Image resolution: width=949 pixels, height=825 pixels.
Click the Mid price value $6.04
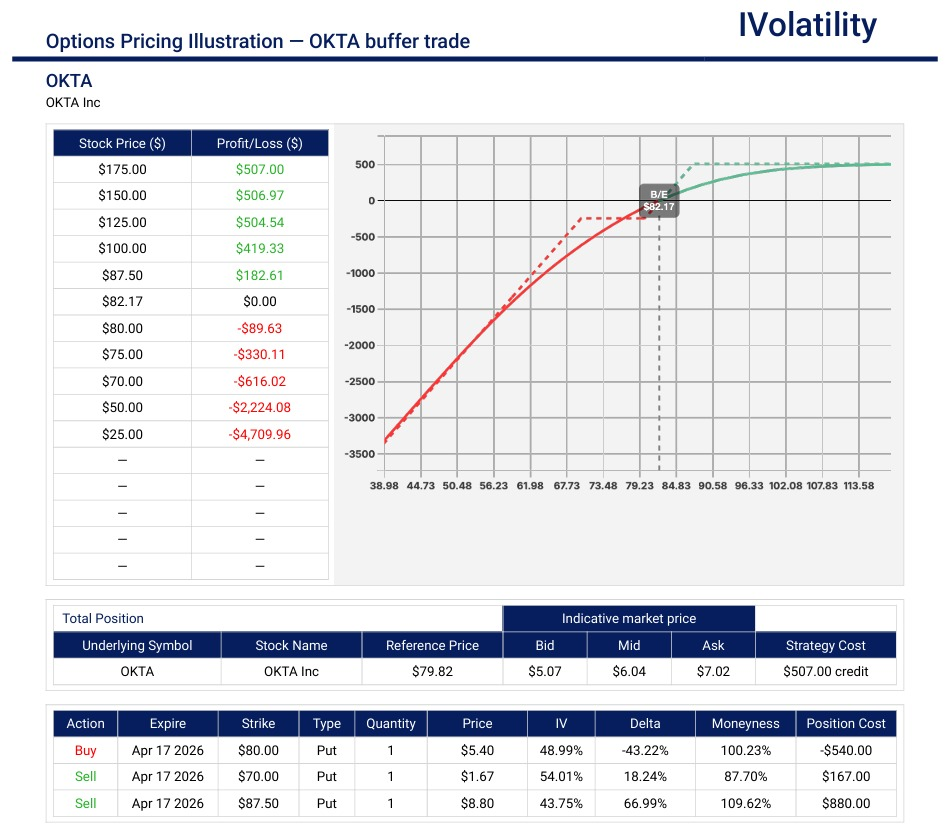point(628,671)
